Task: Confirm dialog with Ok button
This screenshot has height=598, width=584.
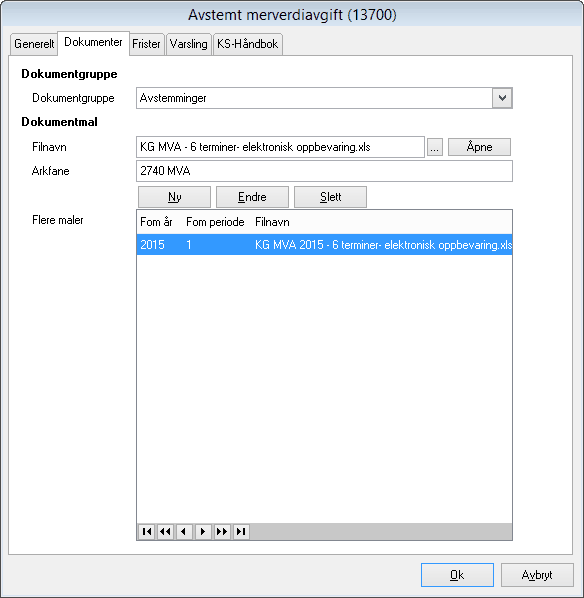Action: 457,575
